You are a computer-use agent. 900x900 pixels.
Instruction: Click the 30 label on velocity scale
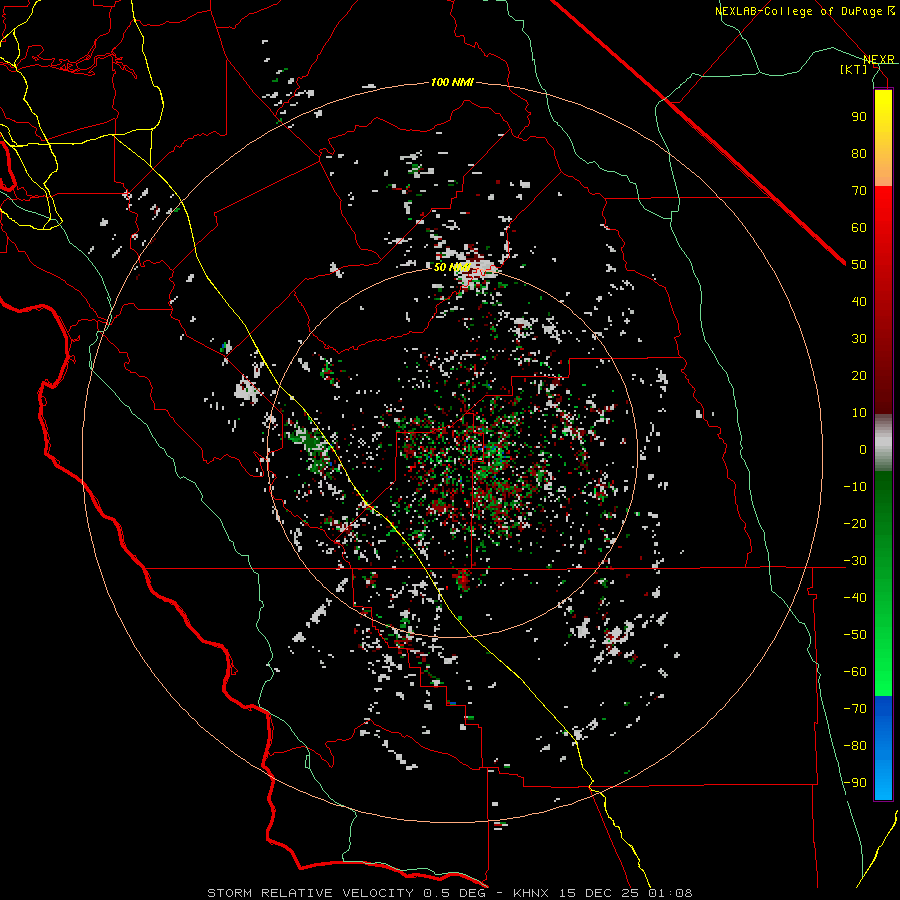tap(859, 339)
